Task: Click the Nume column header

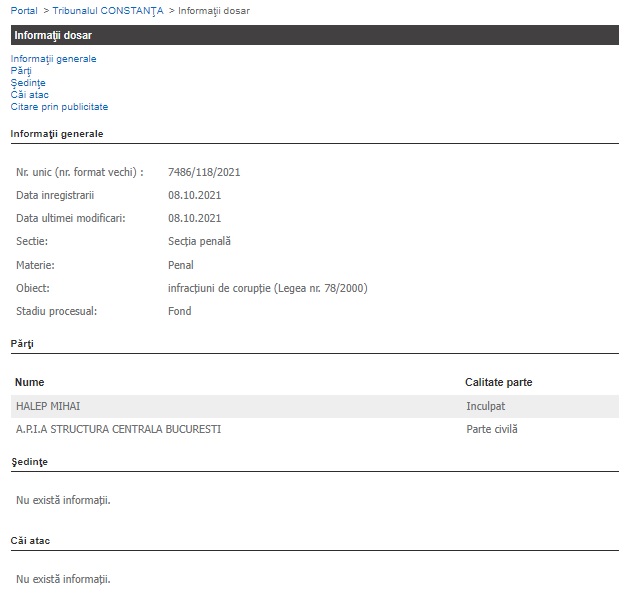Action: [29, 382]
